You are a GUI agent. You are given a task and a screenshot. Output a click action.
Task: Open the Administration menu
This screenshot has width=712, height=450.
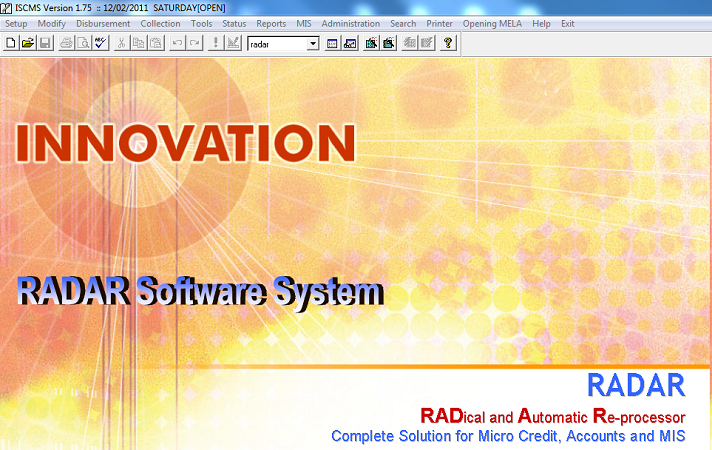350,23
